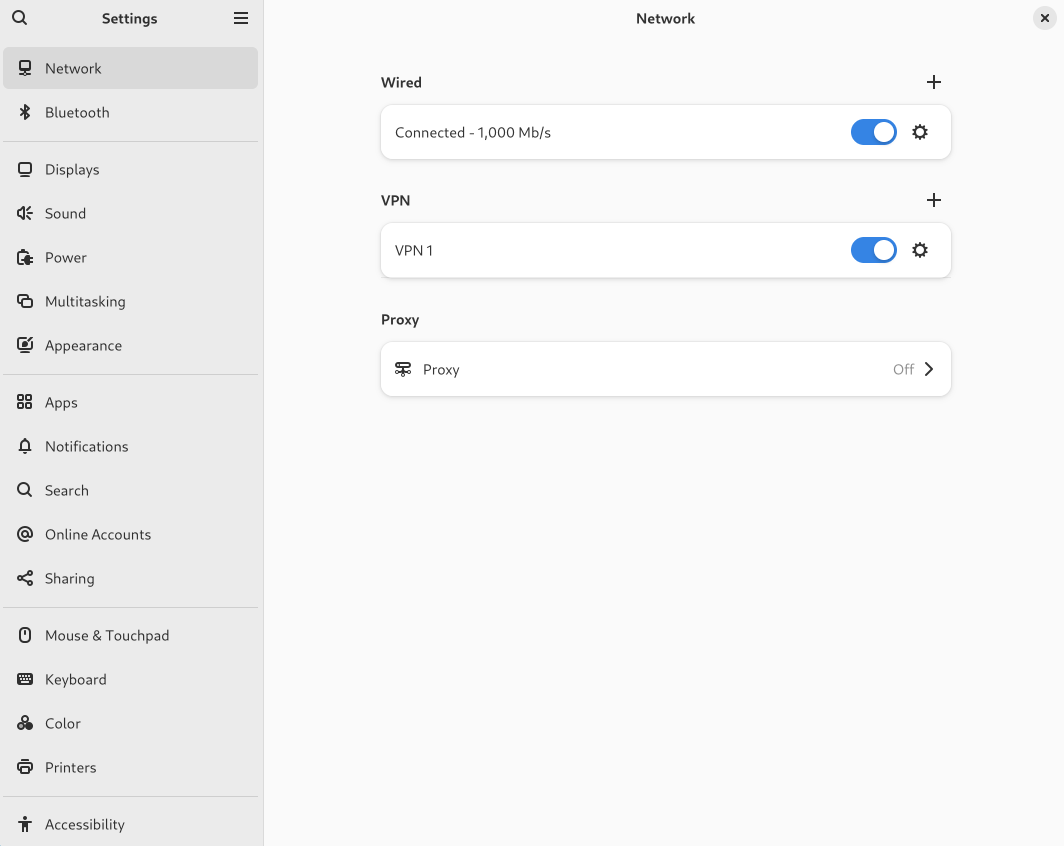1064x846 pixels.
Task: Add a new wired connection with plus
Action: pos(934,82)
